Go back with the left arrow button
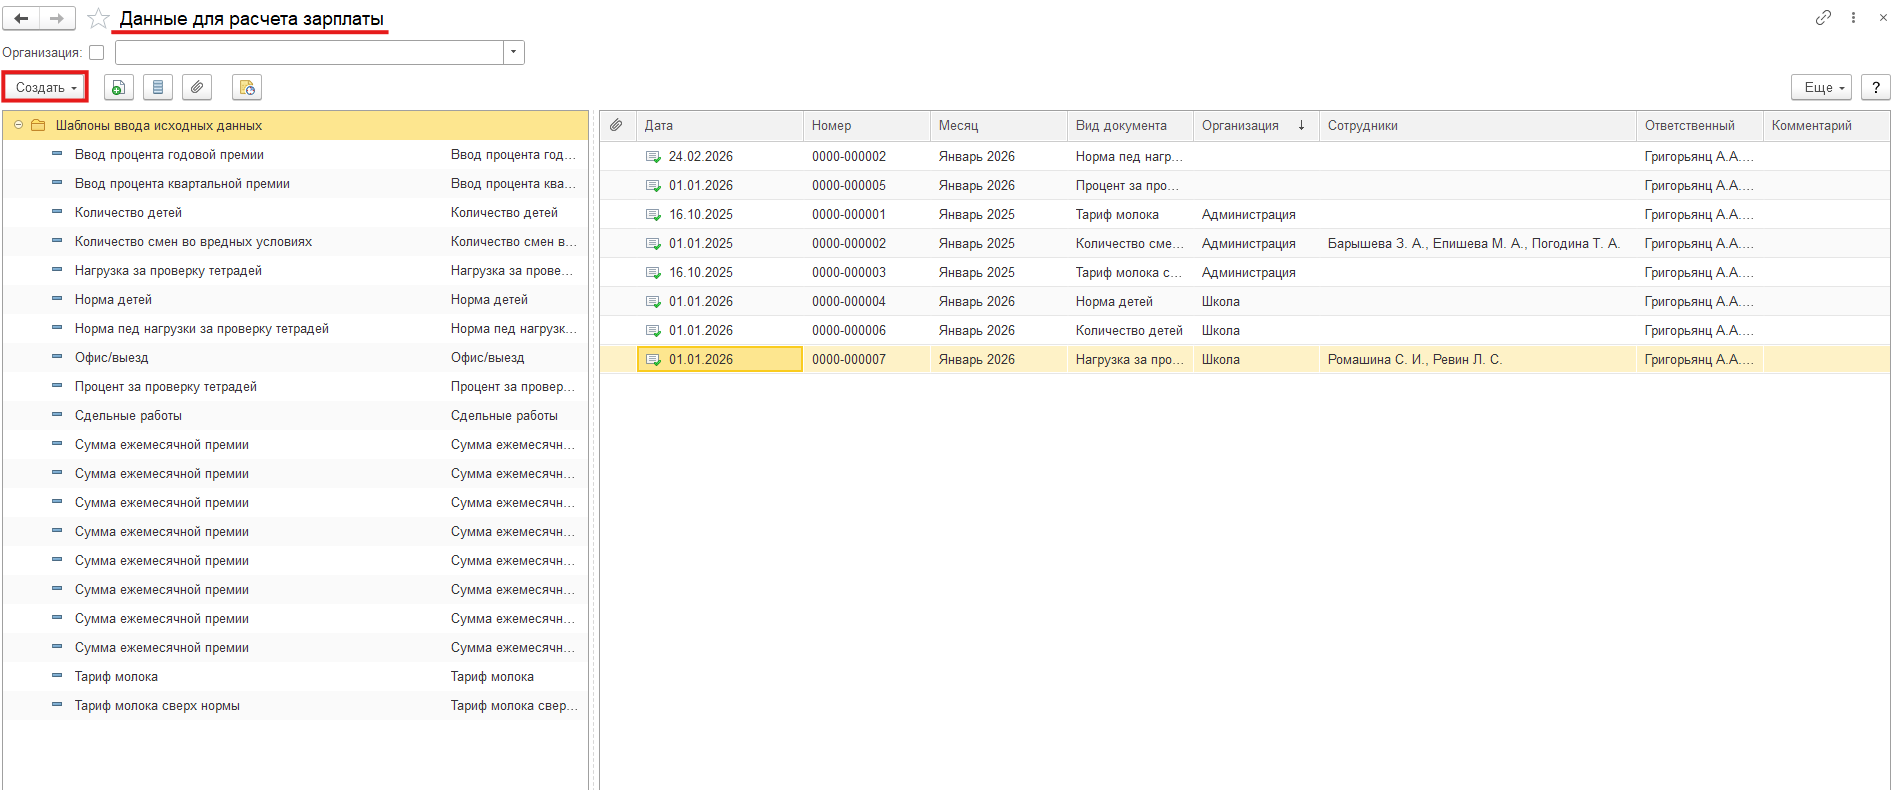Screen dimensions: 1893x790 click(x=21, y=18)
